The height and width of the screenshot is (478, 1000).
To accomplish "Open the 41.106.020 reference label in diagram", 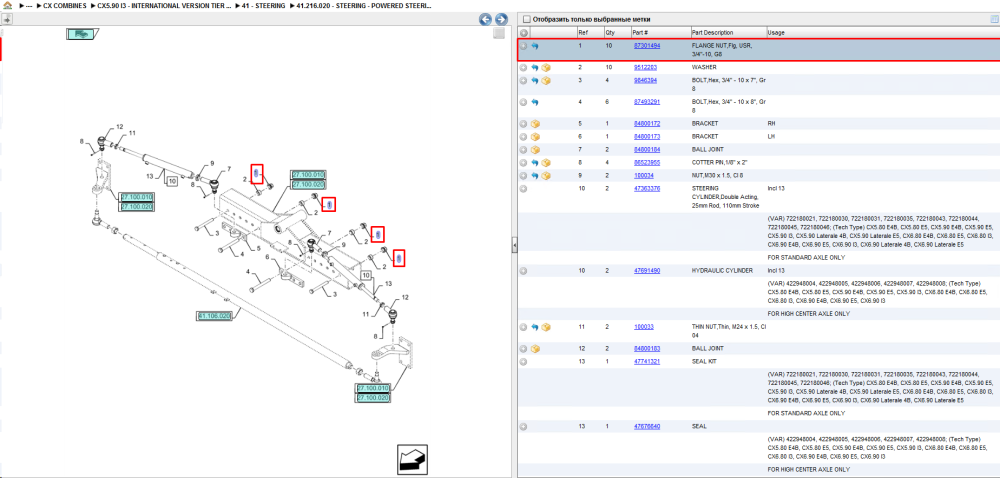I will (x=214, y=315).
